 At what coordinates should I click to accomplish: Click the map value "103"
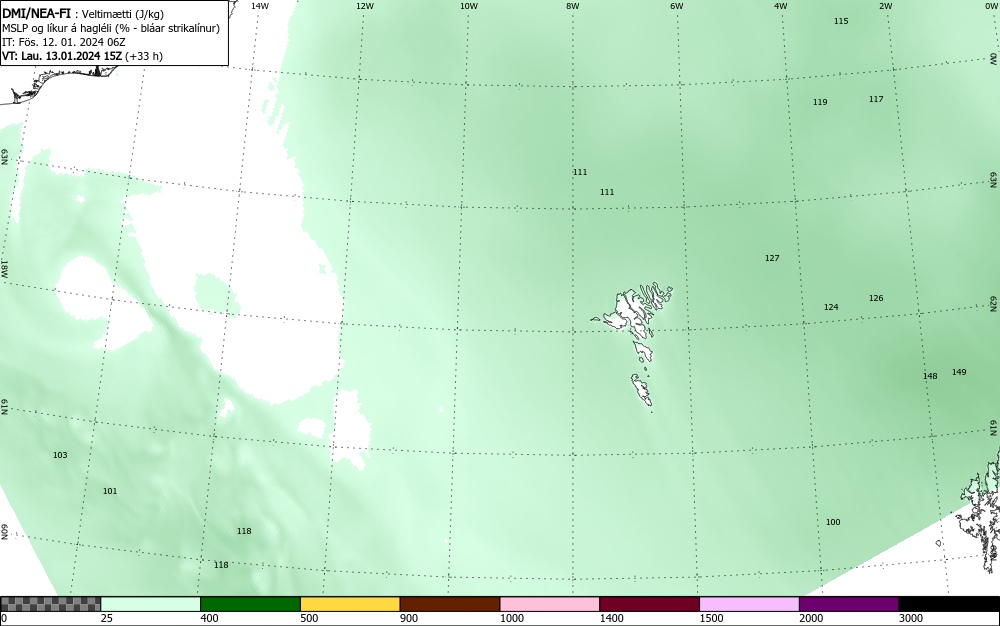tap(60, 455)
